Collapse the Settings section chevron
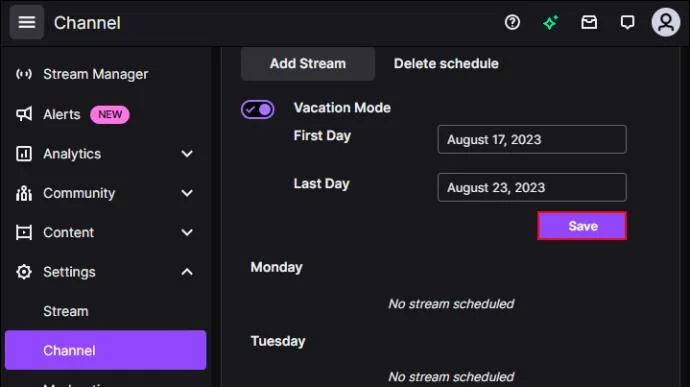 [187, 272]
